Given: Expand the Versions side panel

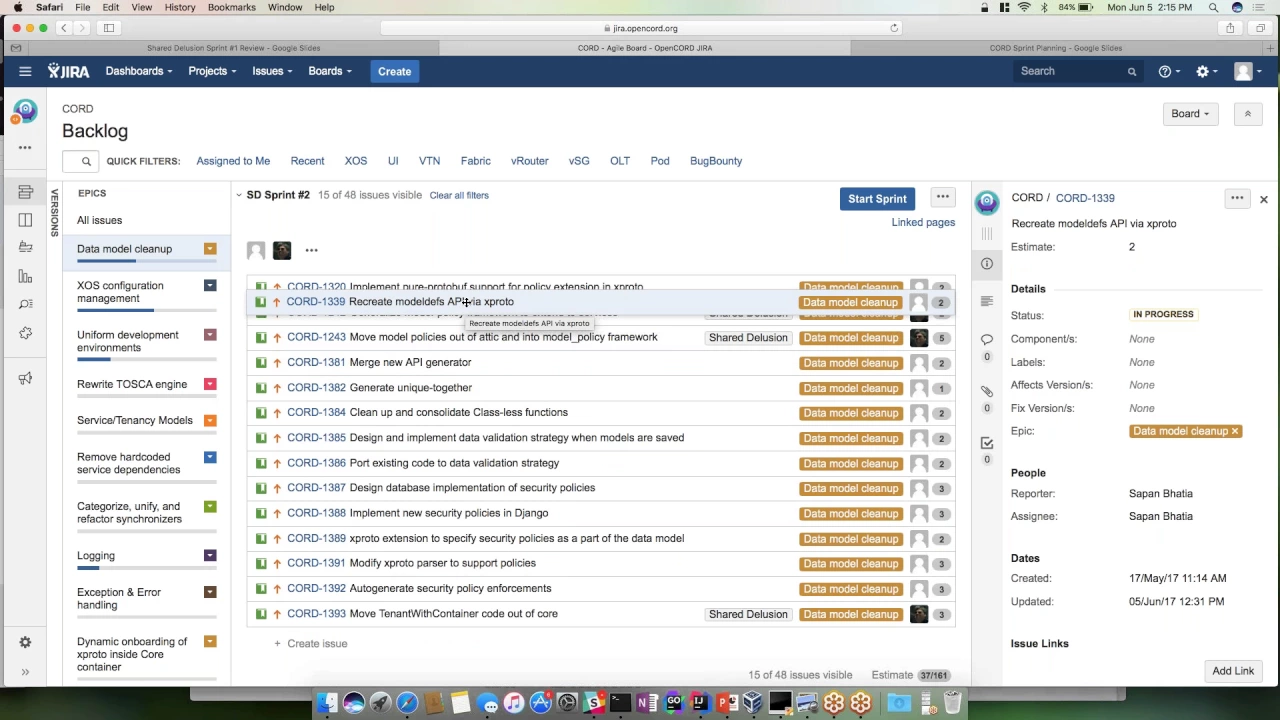Looking at the screenshot, I should pyautogui.click(x=55, y=212).
